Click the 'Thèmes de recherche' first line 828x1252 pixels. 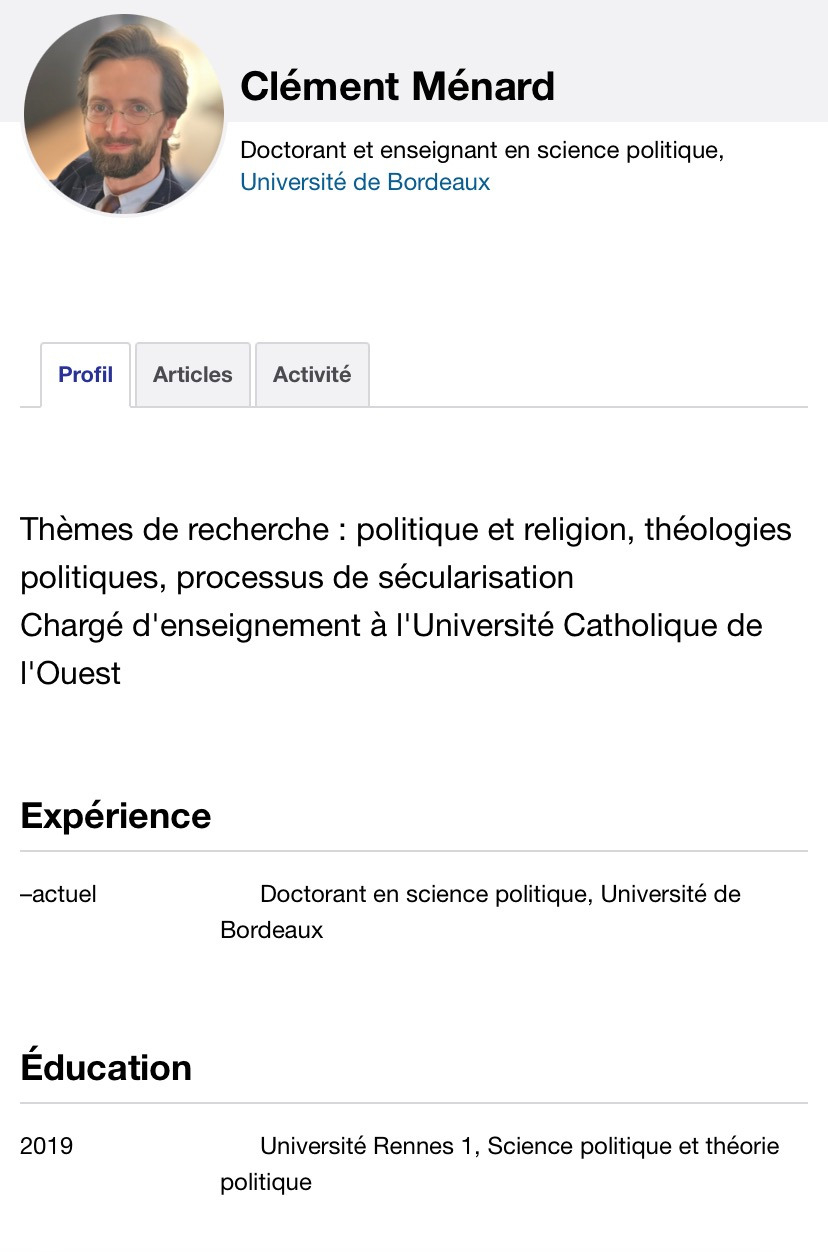[x=405, y=529]
